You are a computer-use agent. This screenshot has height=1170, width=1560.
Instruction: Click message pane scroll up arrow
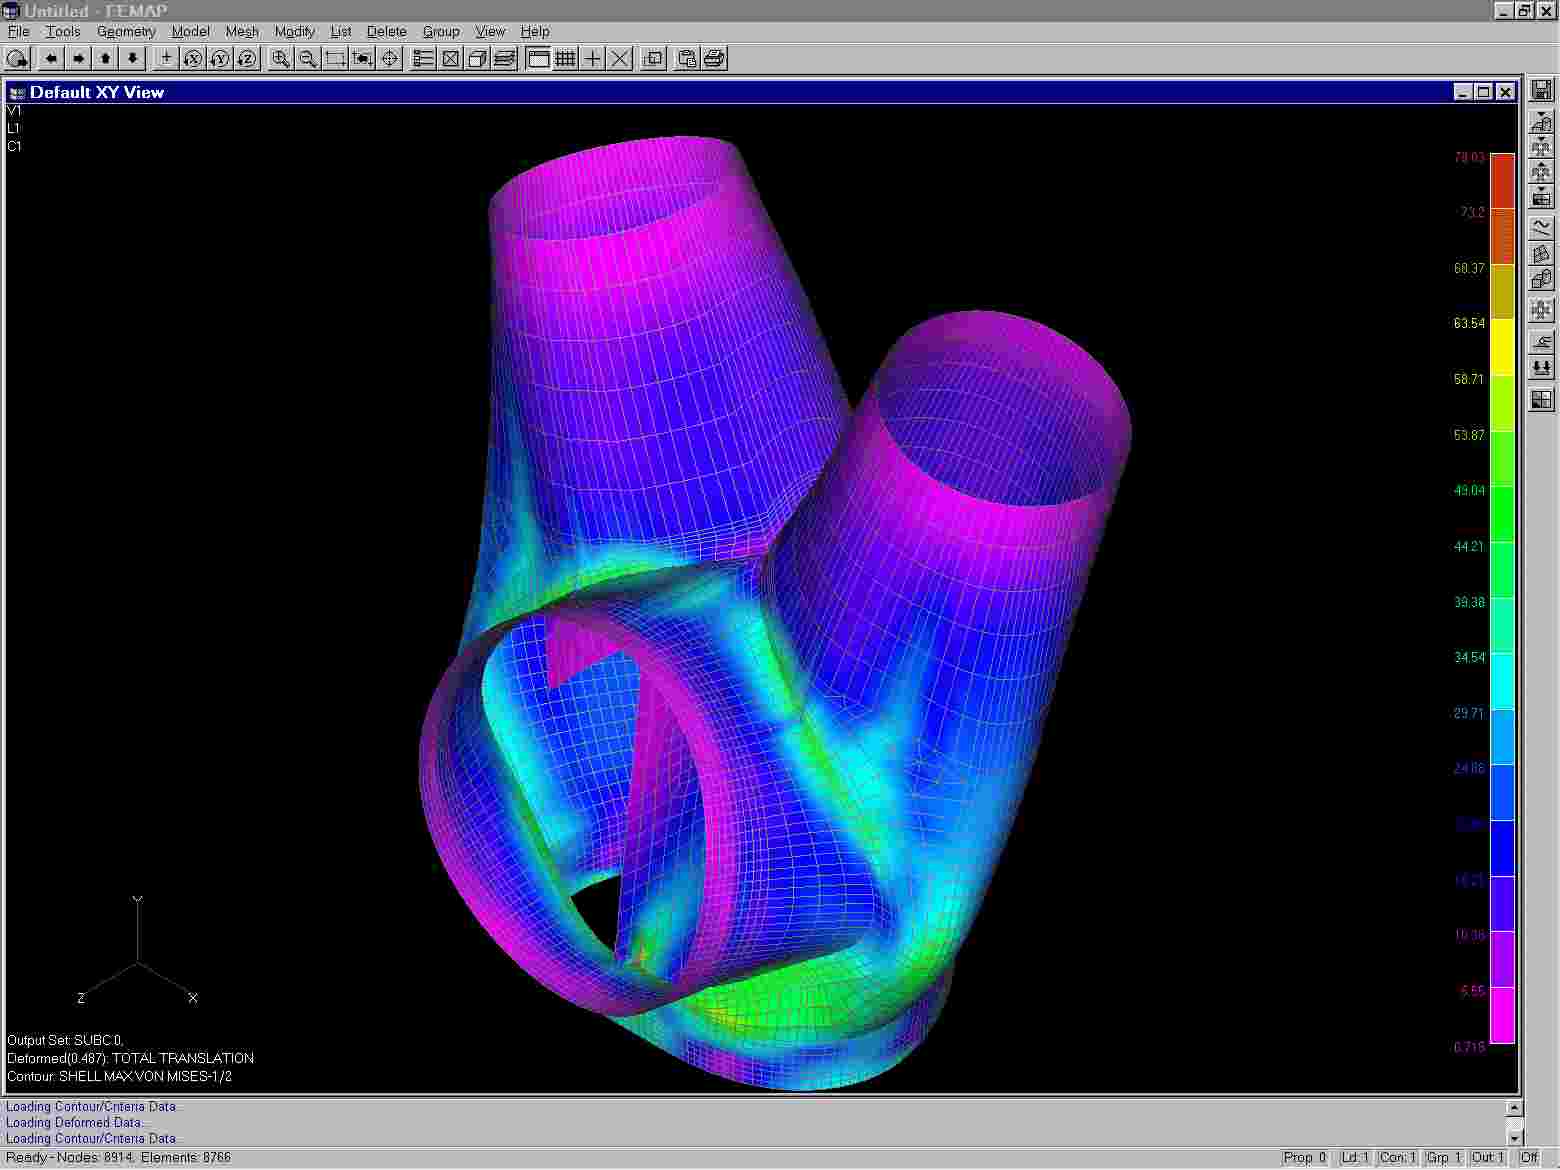1514,1107
